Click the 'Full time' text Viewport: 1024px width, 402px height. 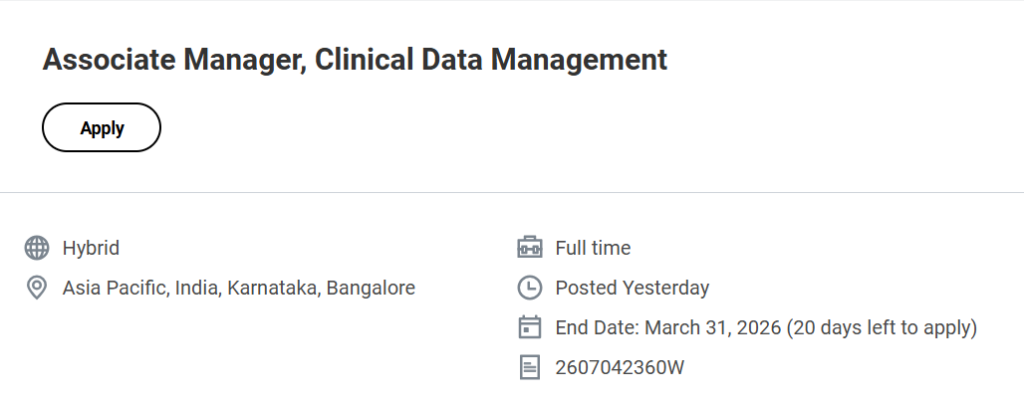click(x=593, y=248)
